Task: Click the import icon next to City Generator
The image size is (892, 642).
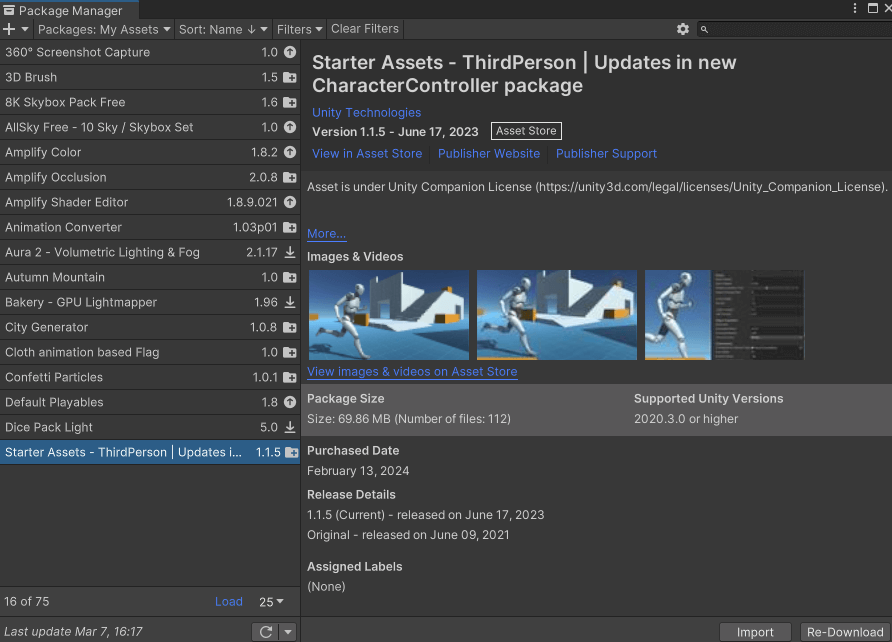Action: pyautogui.click(x=290, y=327)
